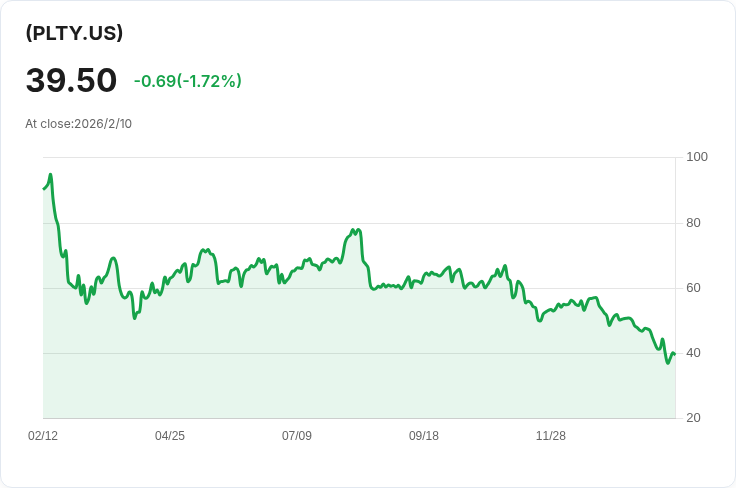
Task: Click the 20 price axis label
Action: click(694, 418)
